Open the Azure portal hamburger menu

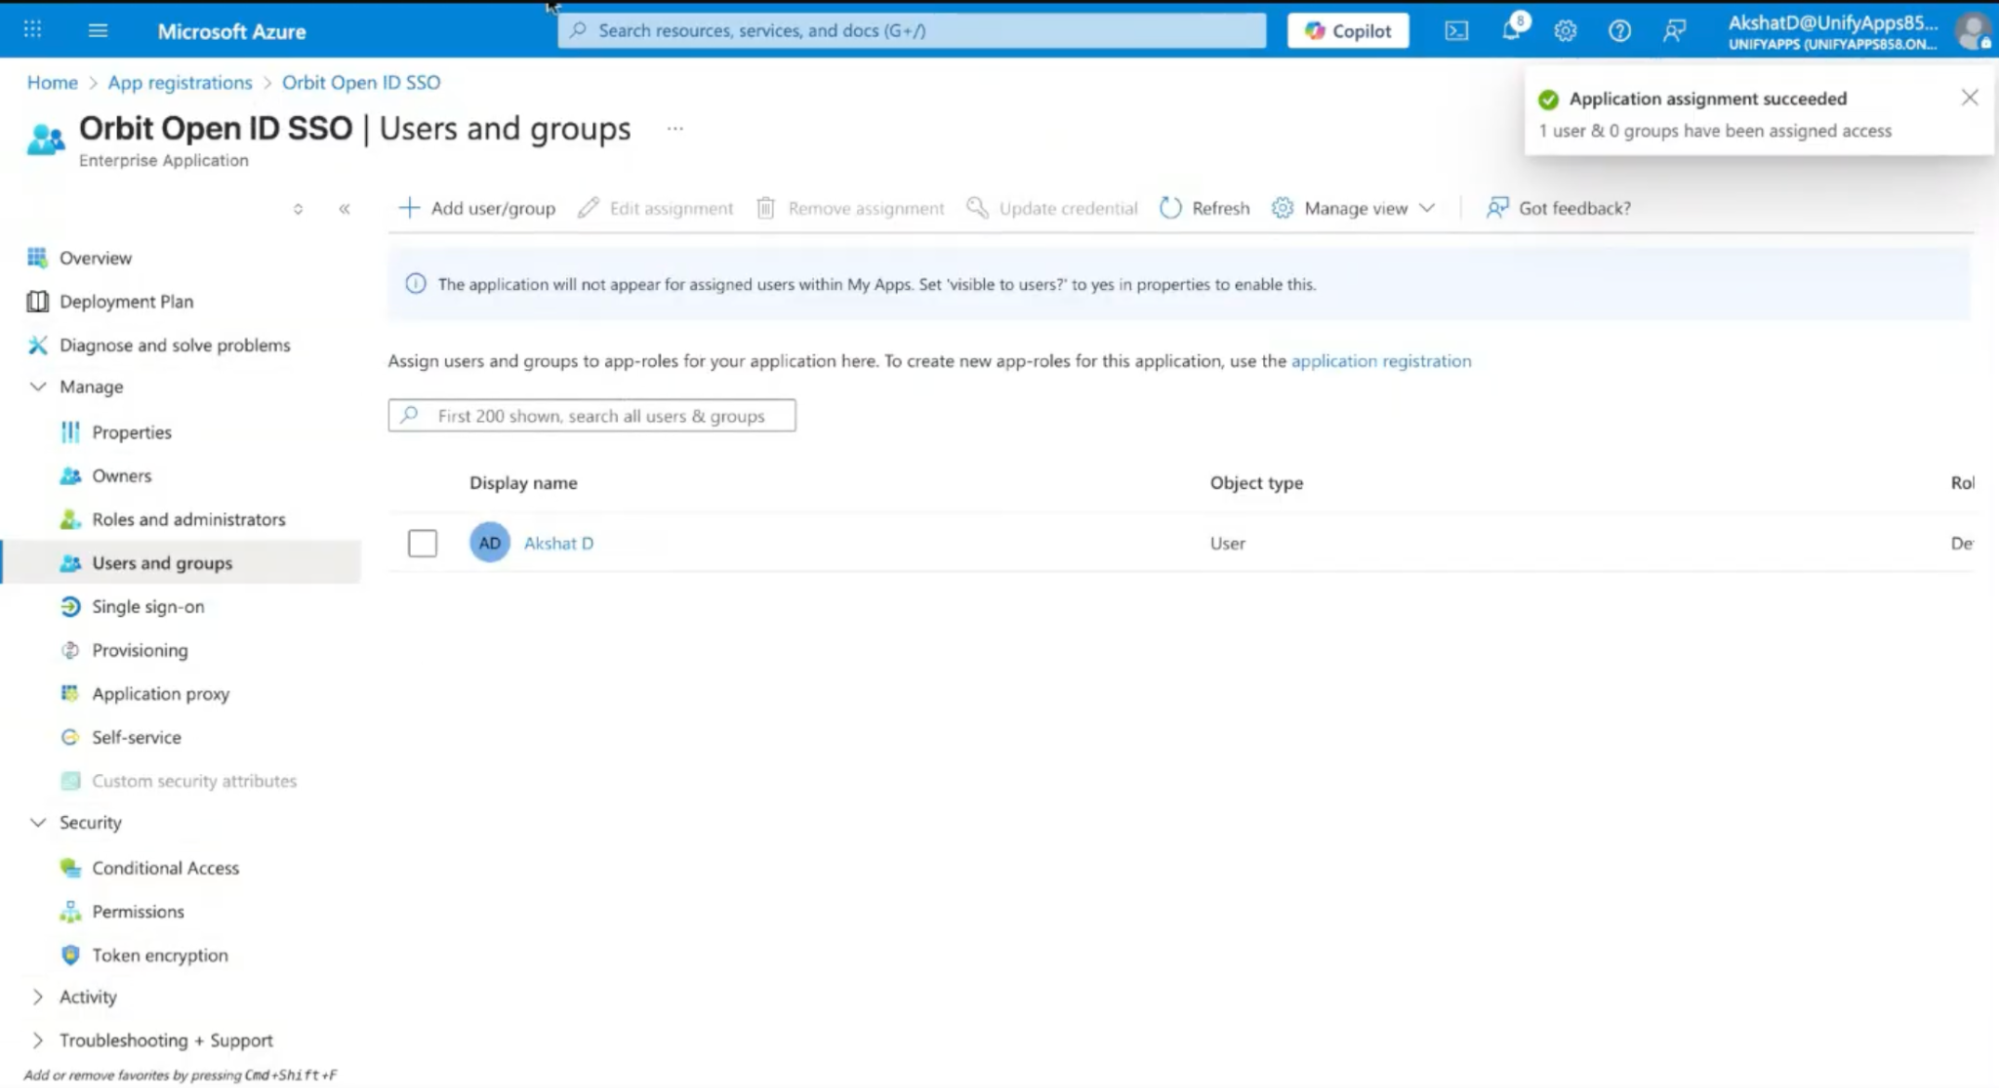(x=98, y=31)
